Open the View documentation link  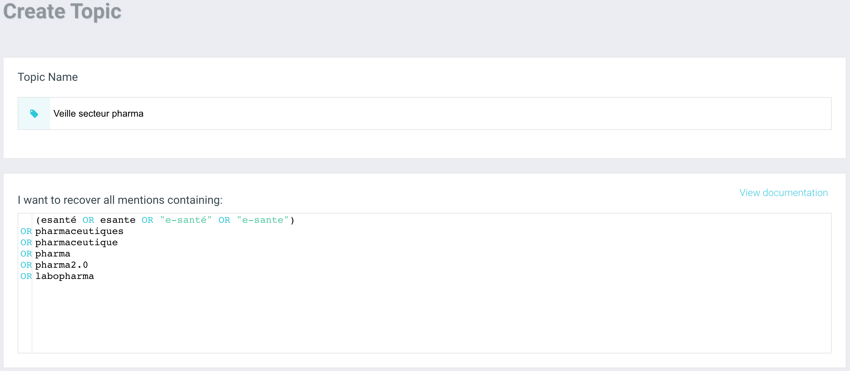[783, 193]
